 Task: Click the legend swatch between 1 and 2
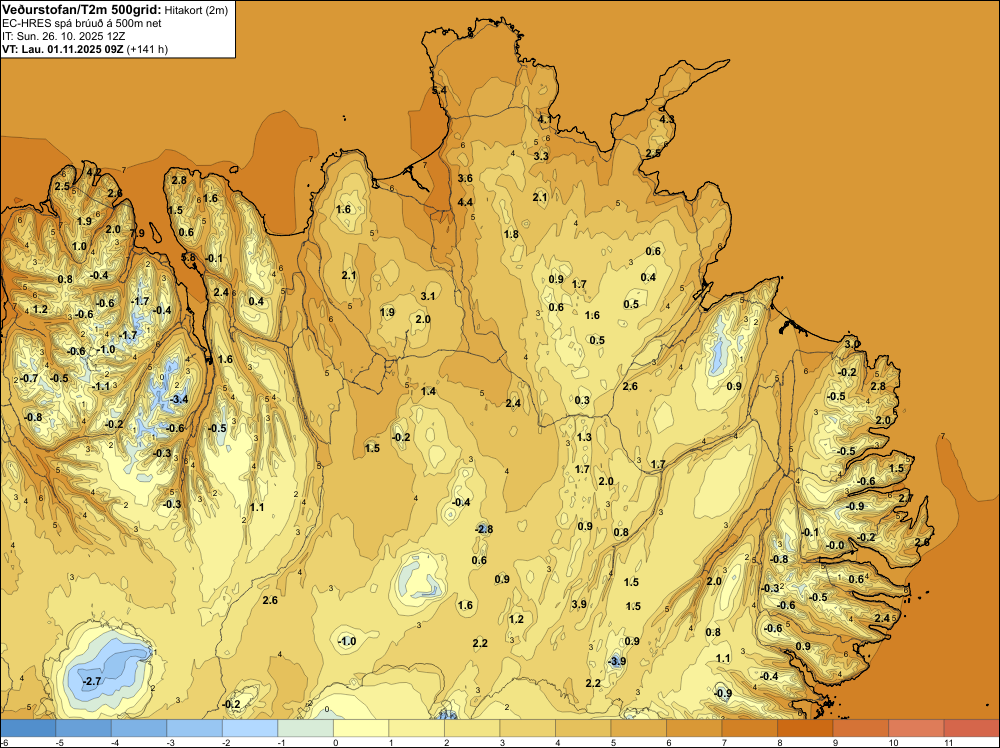(416, 728)
